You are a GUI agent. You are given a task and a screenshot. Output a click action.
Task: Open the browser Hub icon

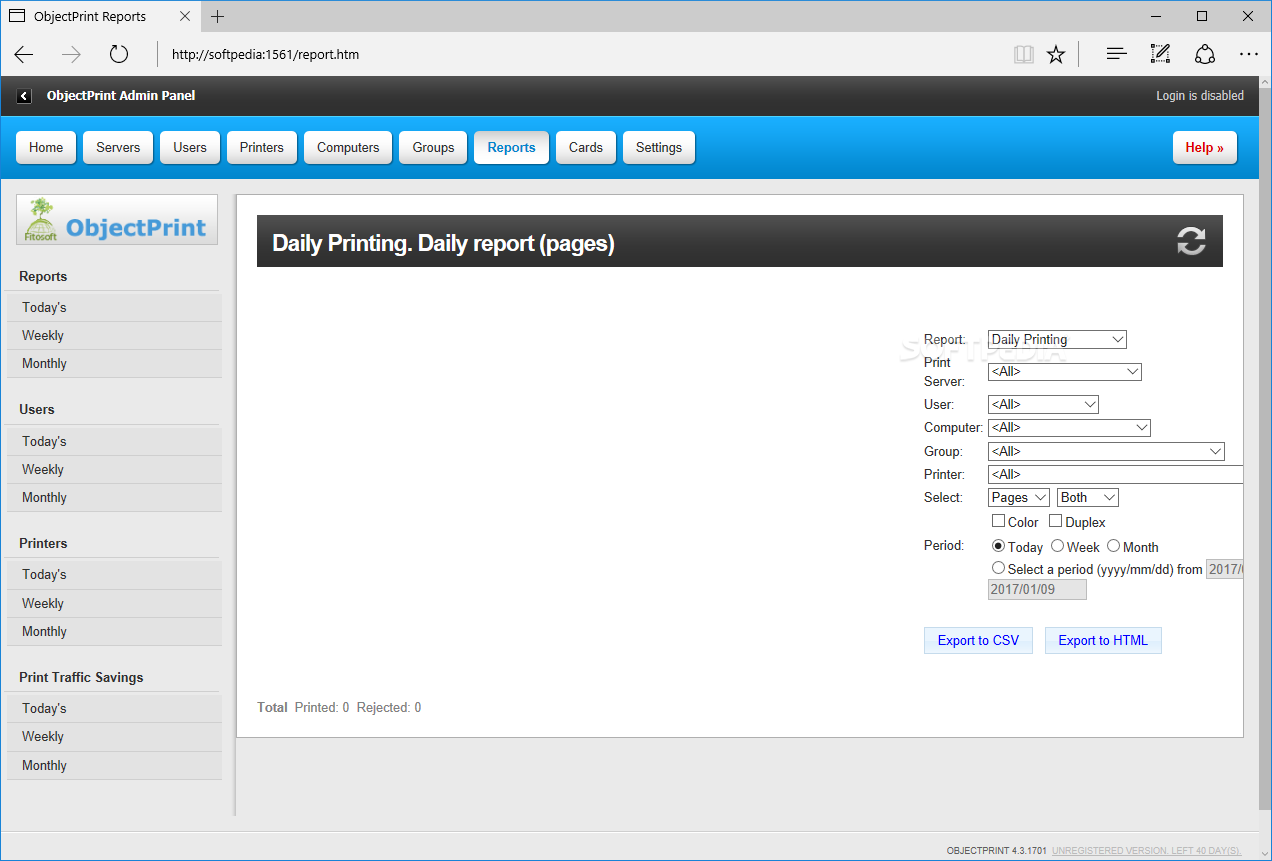click(1117, 54)
